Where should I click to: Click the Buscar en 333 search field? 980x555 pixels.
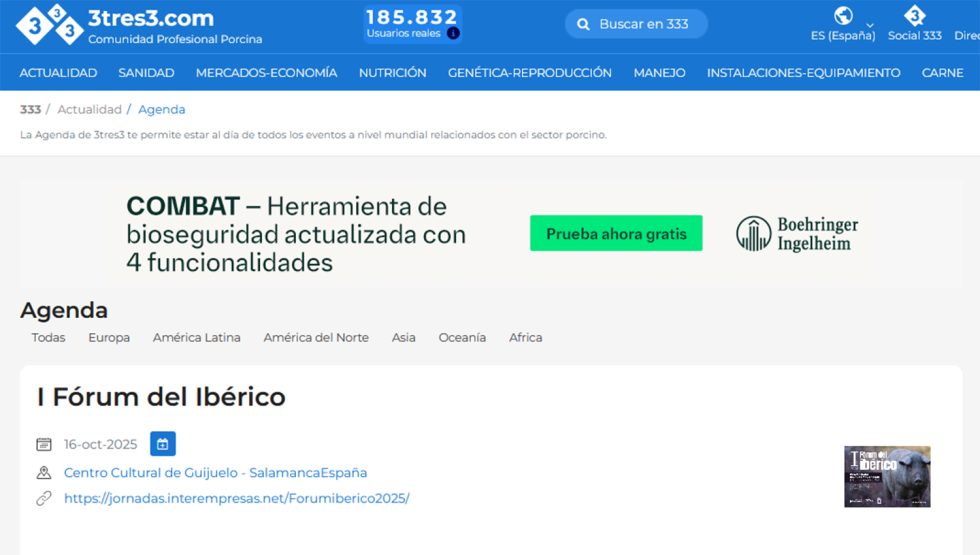point(643,24)
